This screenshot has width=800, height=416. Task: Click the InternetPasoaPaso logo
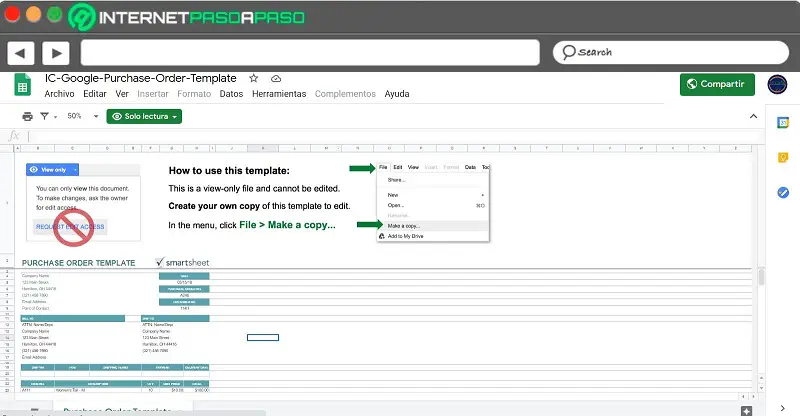tap(186, 17)
